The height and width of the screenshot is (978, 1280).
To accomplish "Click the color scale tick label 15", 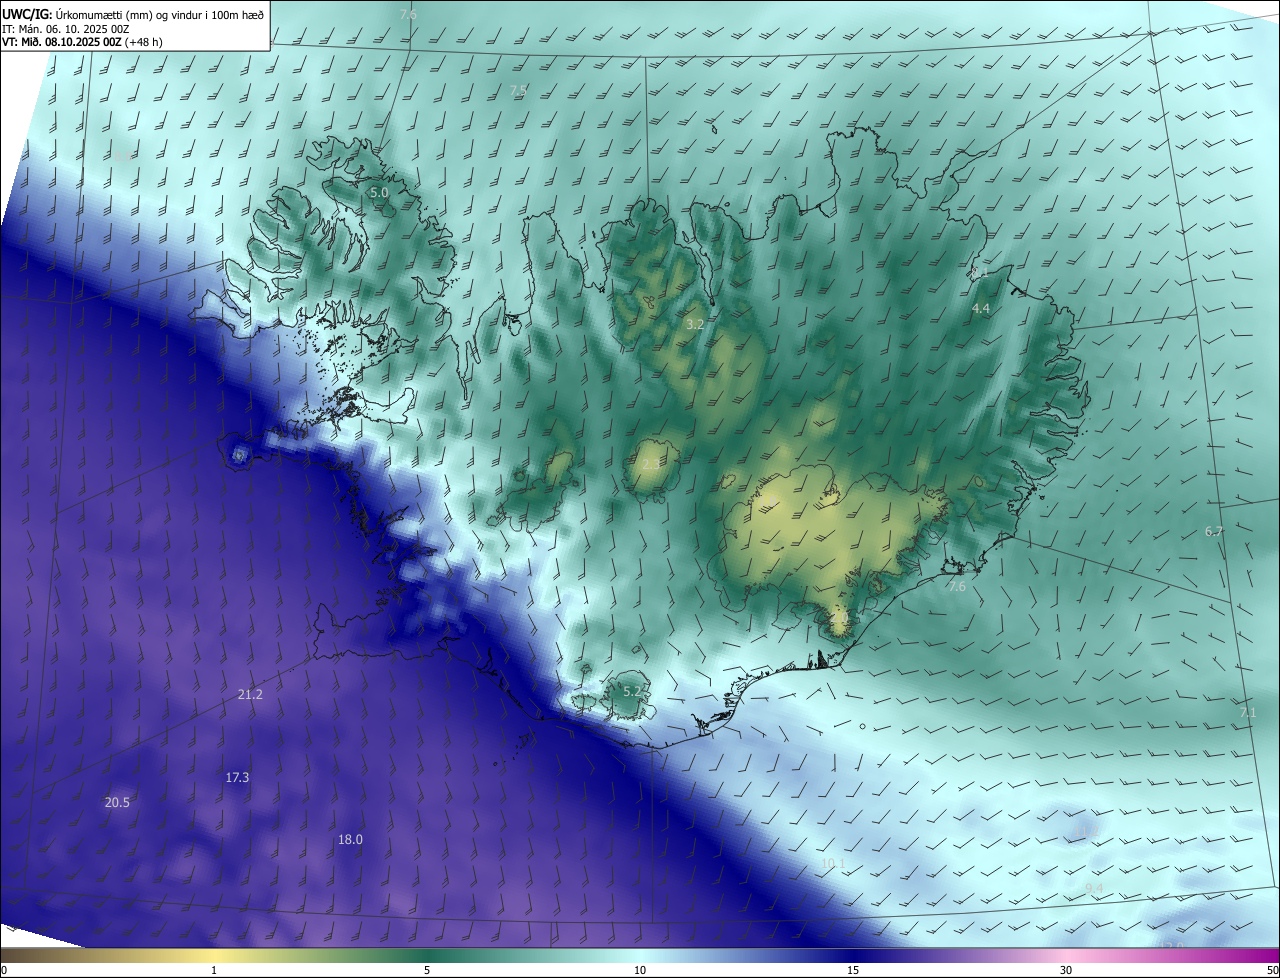I will (853, 970).
